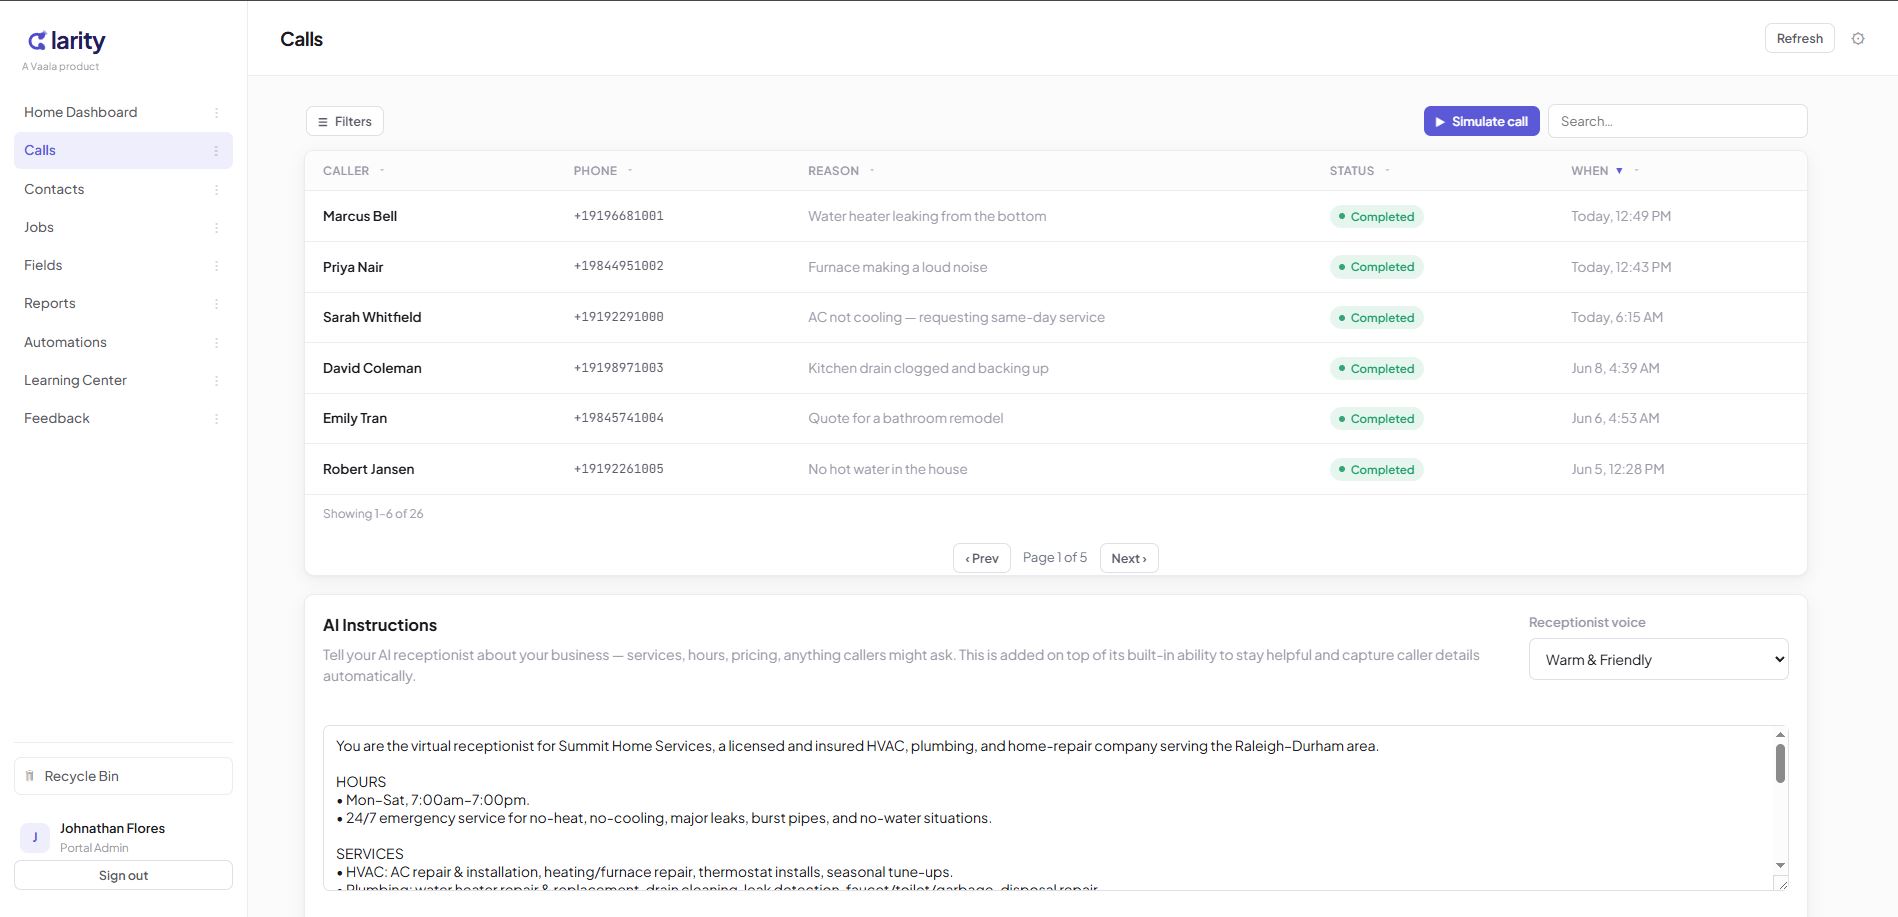This screenshot has width=1898, height=917.
Task: Sign out of the portal
Action: coord(123,875)
